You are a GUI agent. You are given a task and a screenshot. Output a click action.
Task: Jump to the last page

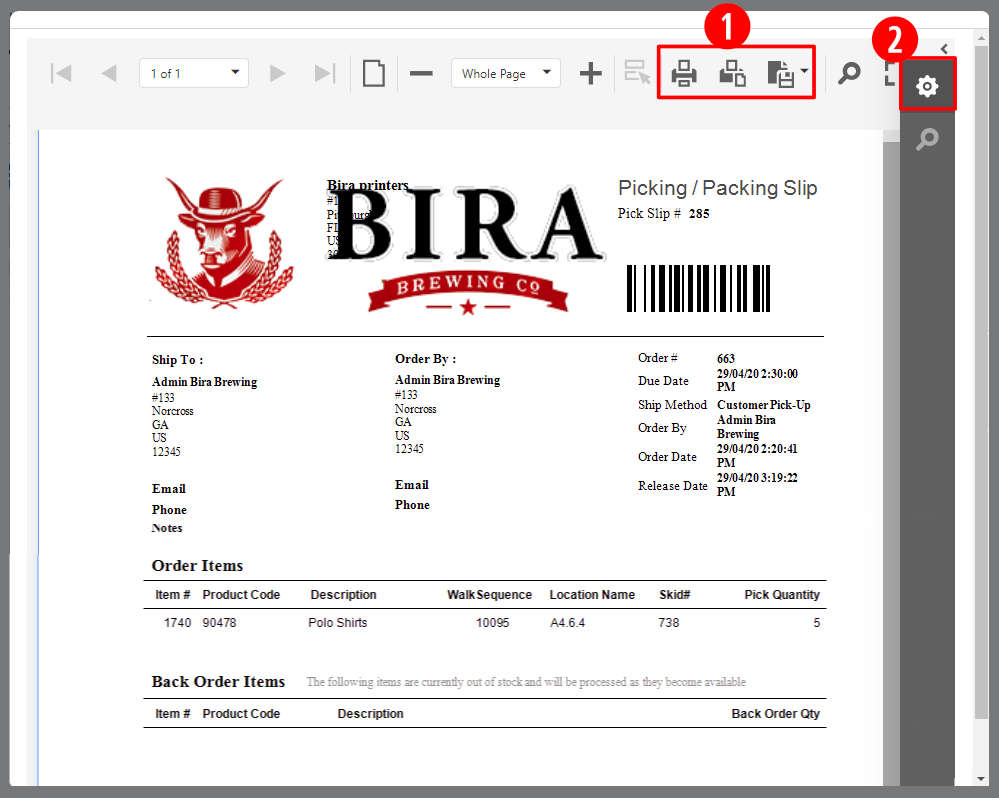tap(324, 73)
